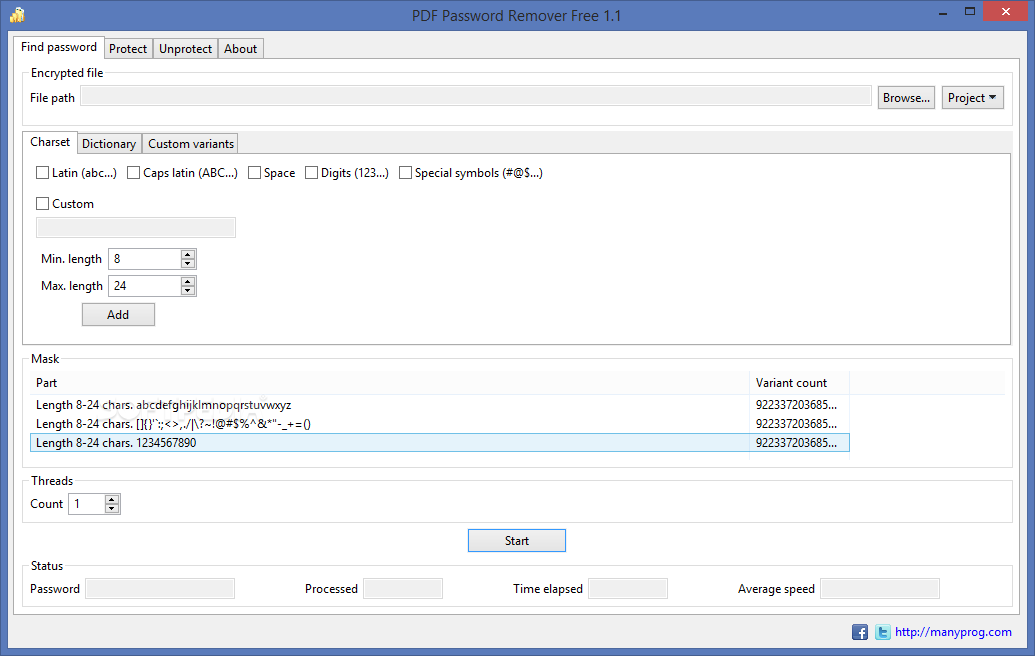1035x656 pixels.
Task: Click the File path input field
Action: [x=476, y=96]
